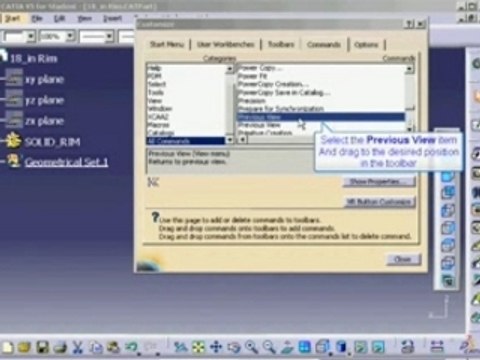The image size is (480, 360).
Task: Select the Macros category
Action: (159, 125)
